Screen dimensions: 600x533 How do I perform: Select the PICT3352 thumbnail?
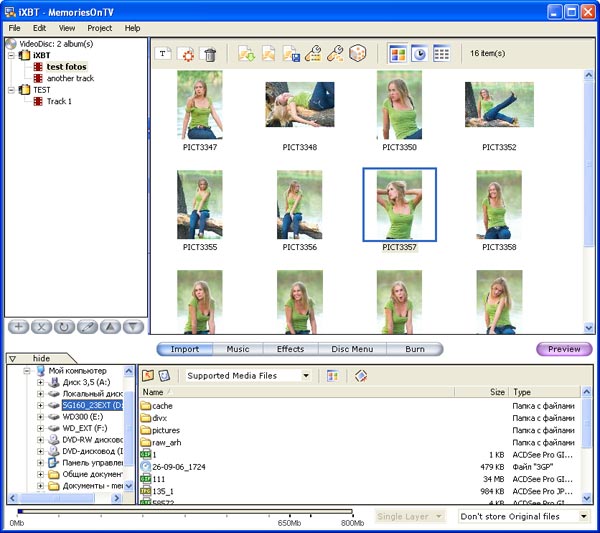pos(499,104)
